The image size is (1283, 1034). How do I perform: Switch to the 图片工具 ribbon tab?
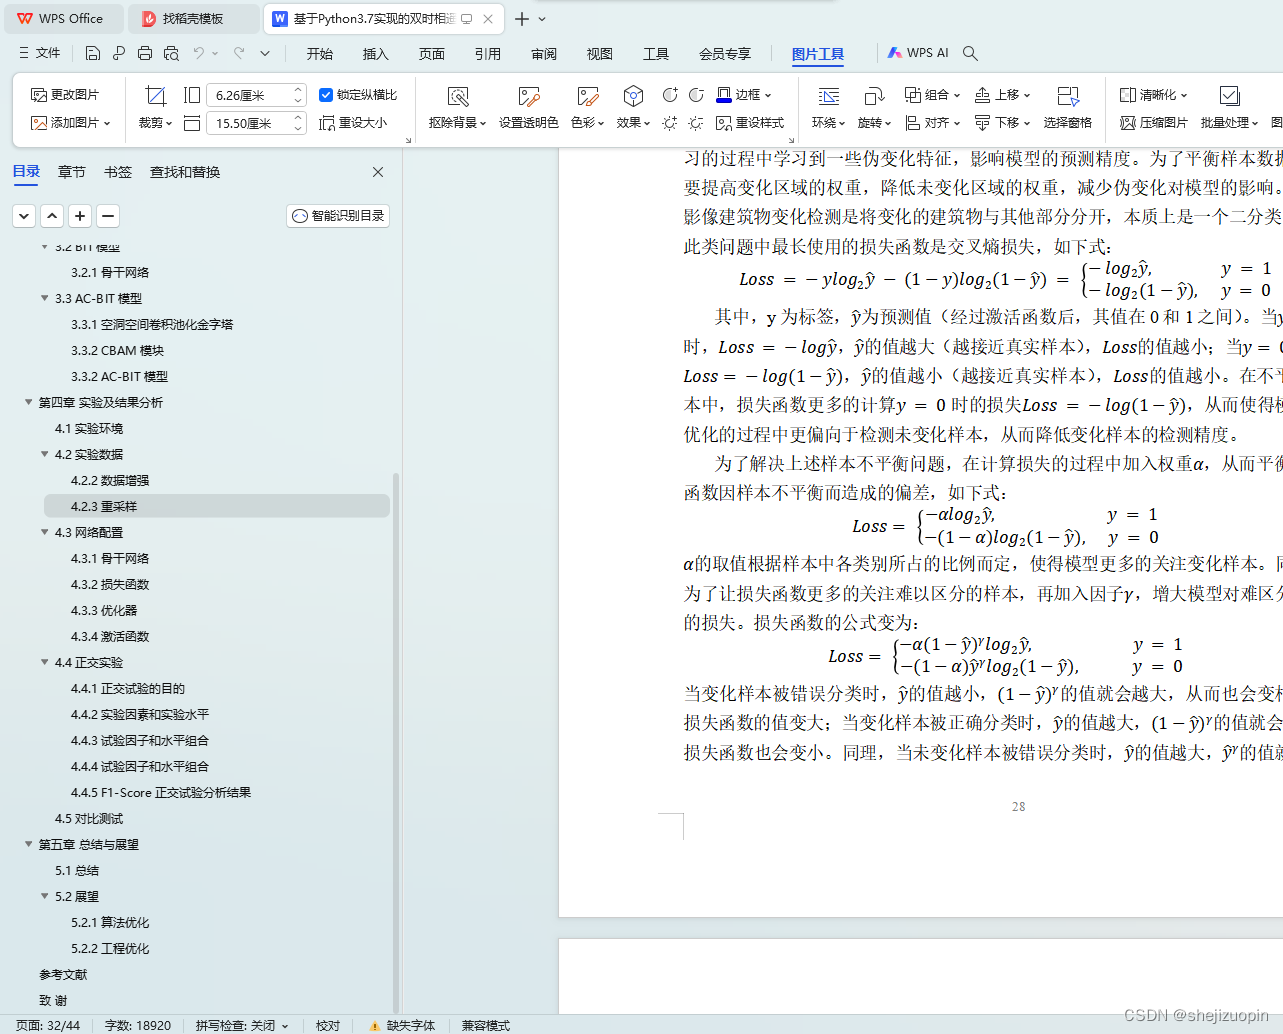(817, 53)
